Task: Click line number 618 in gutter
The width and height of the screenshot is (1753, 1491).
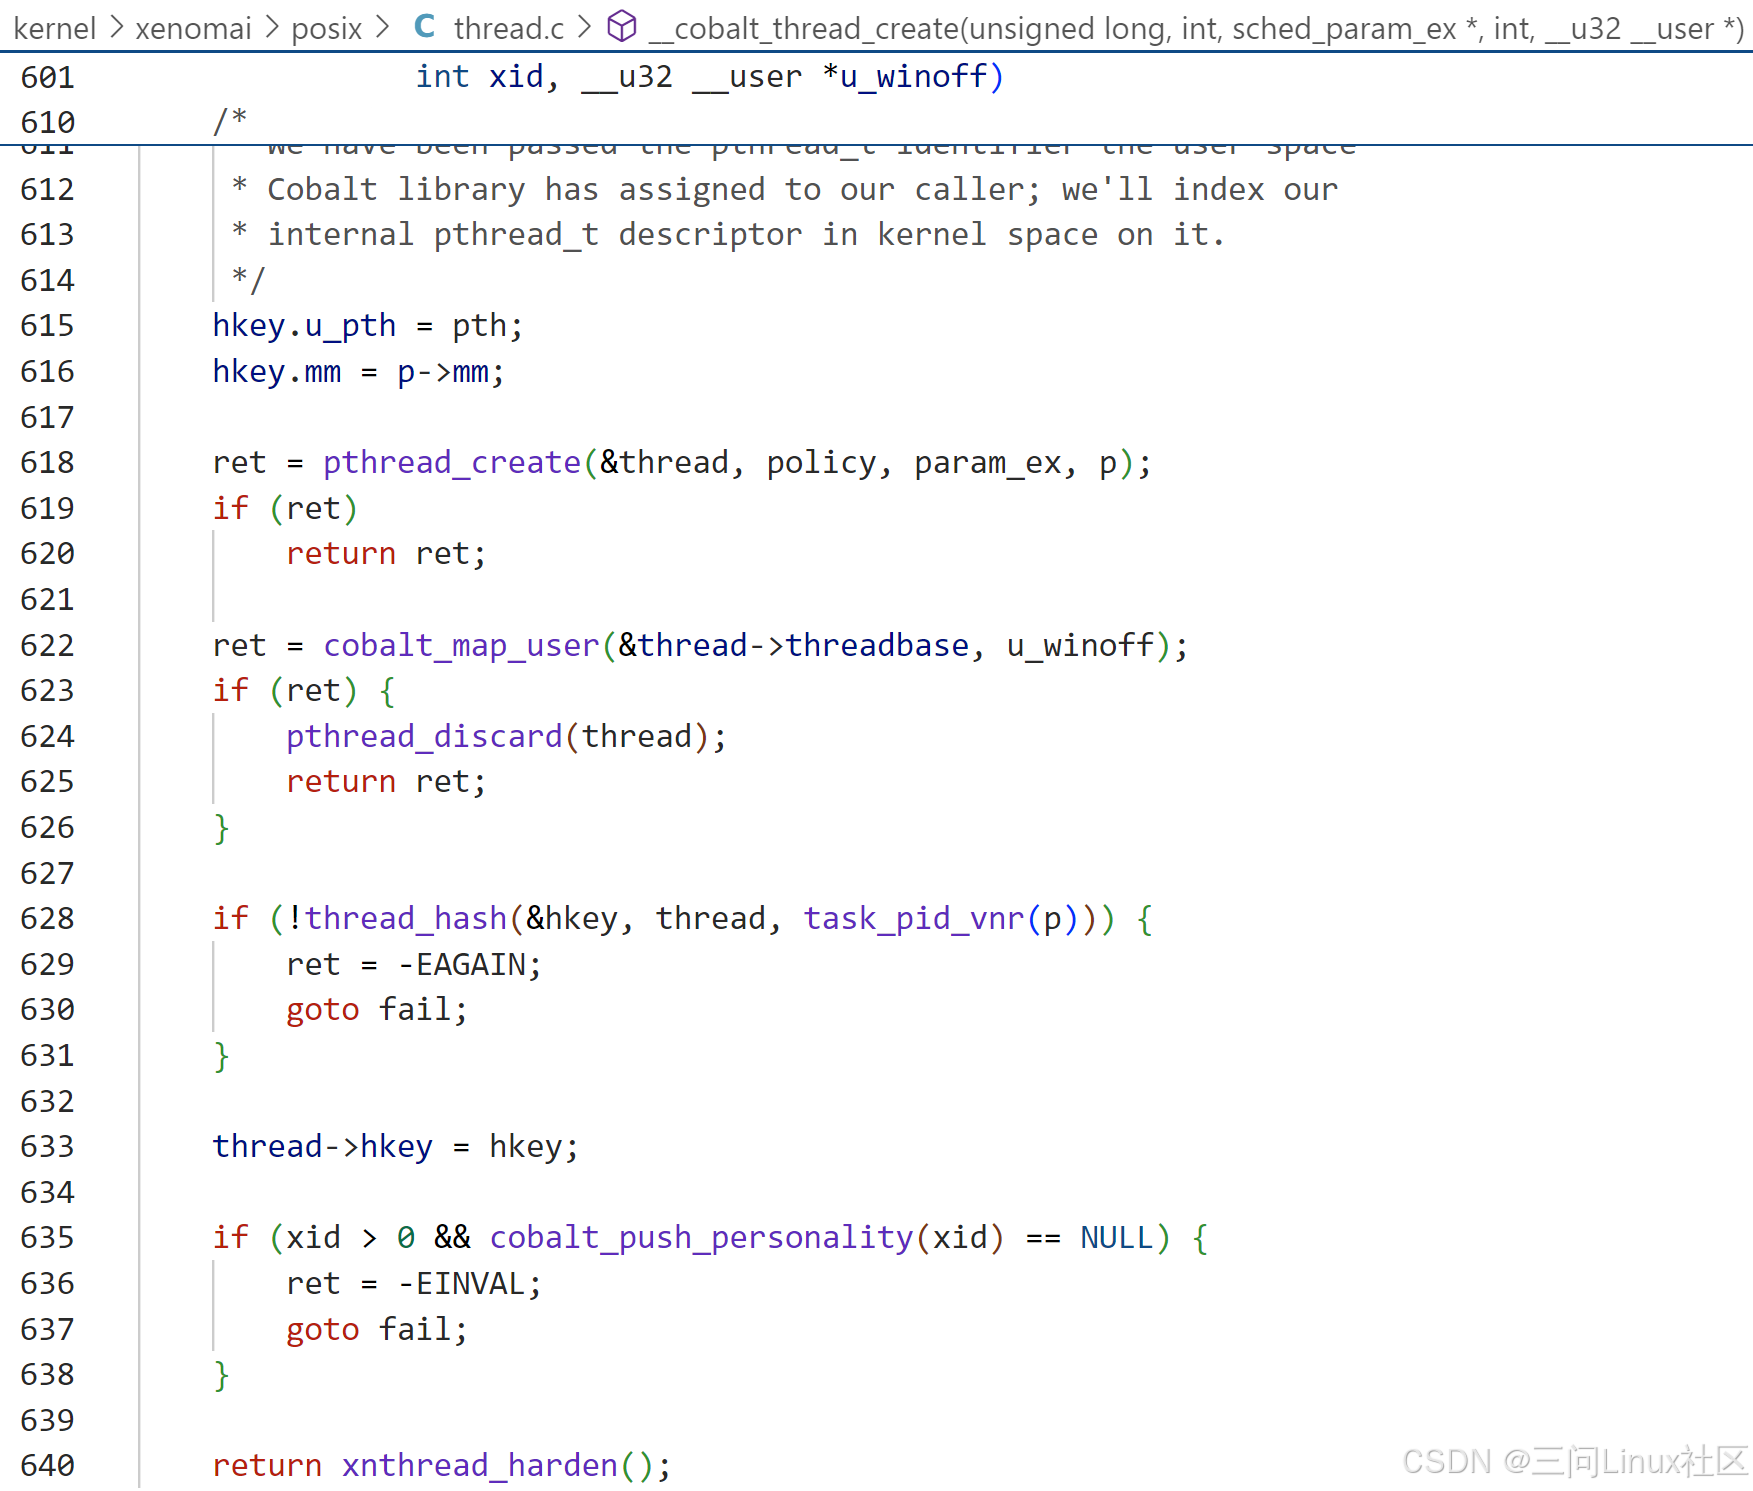Action: click(47, 462)
